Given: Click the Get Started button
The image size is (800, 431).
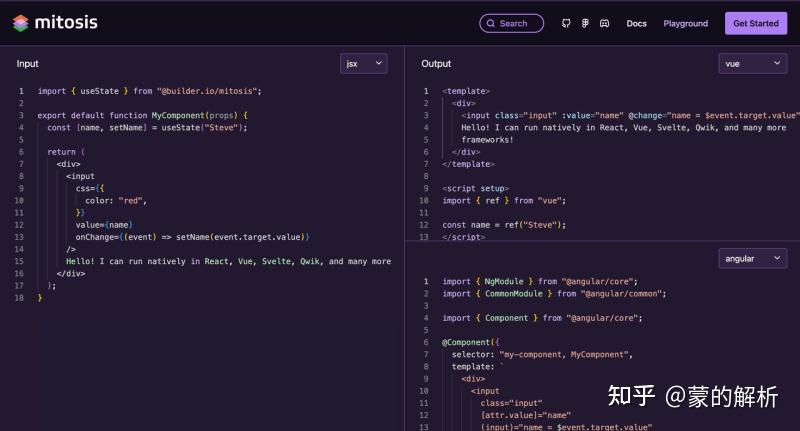Looking at the screenshot, I should 756,23.
